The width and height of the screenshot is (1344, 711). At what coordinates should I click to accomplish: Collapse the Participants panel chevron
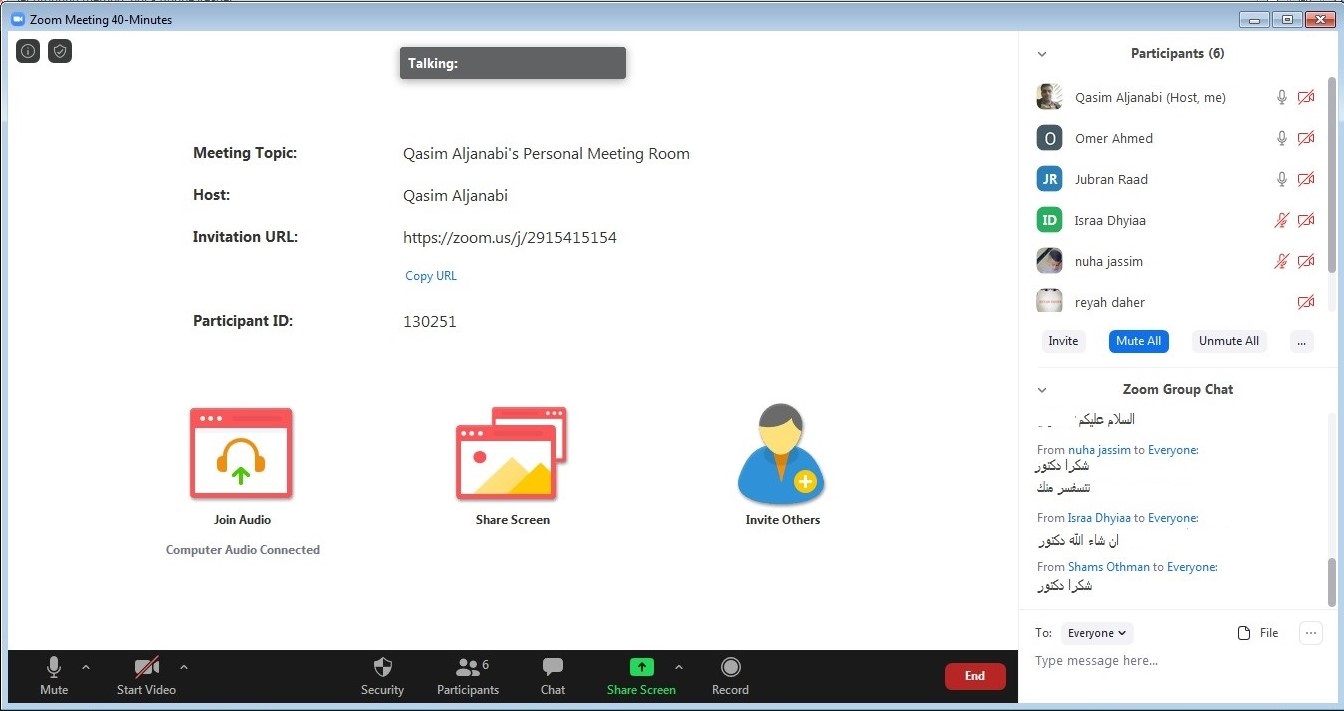1042,54
